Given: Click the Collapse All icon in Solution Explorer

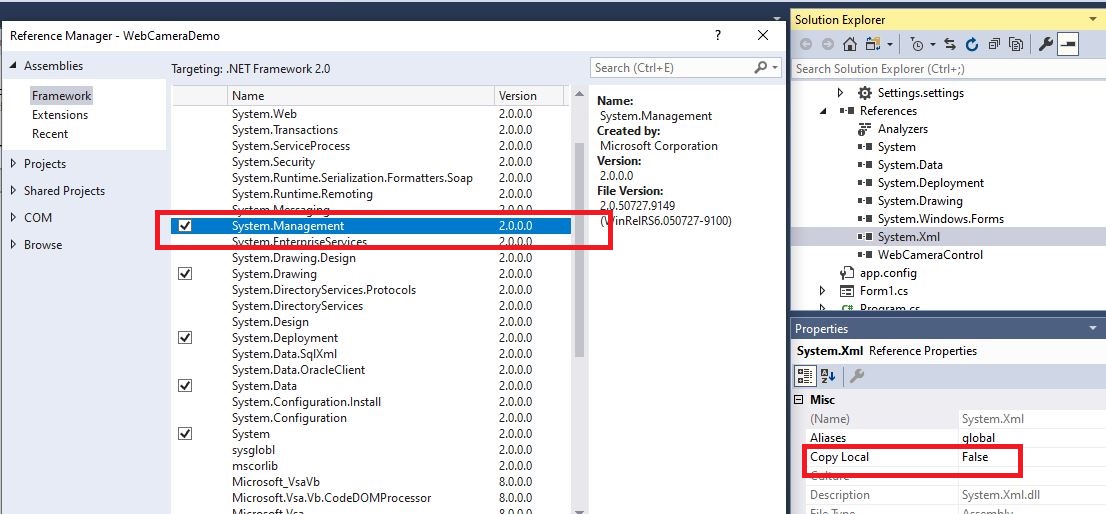Looking at the screenshot, I should [x=994, y=44].
